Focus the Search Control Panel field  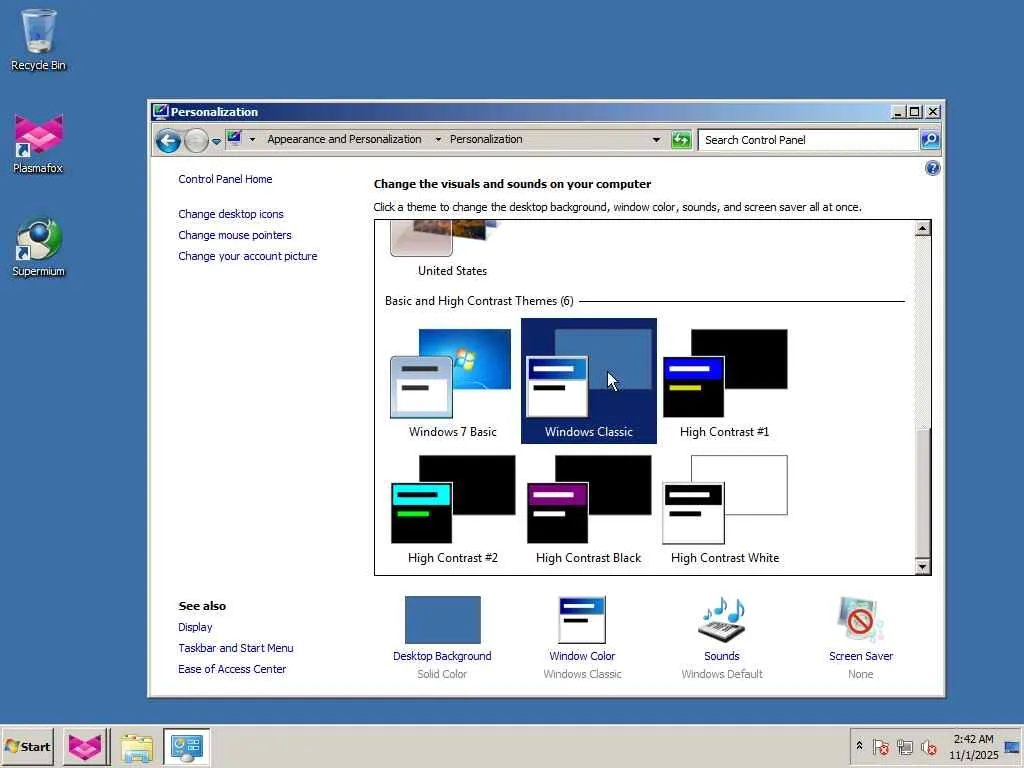(x=807, y=140)
